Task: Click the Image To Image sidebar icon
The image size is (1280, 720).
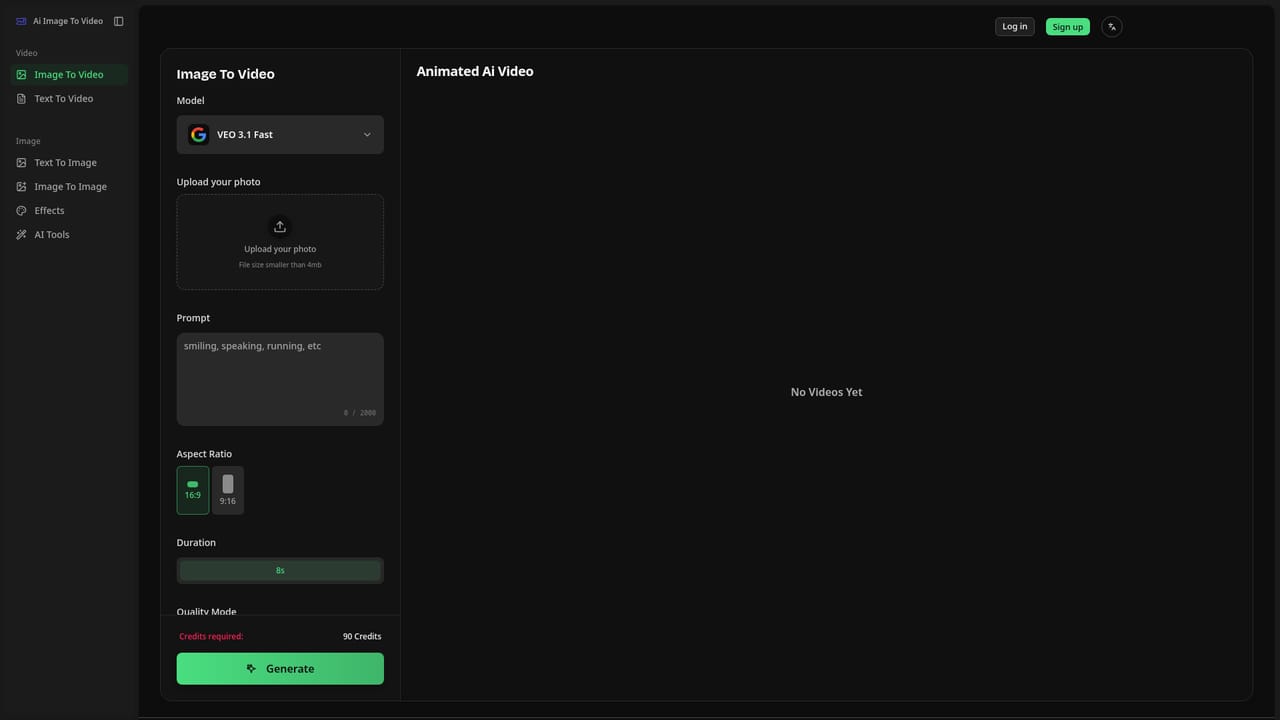Action: click(x=22, y=187)
